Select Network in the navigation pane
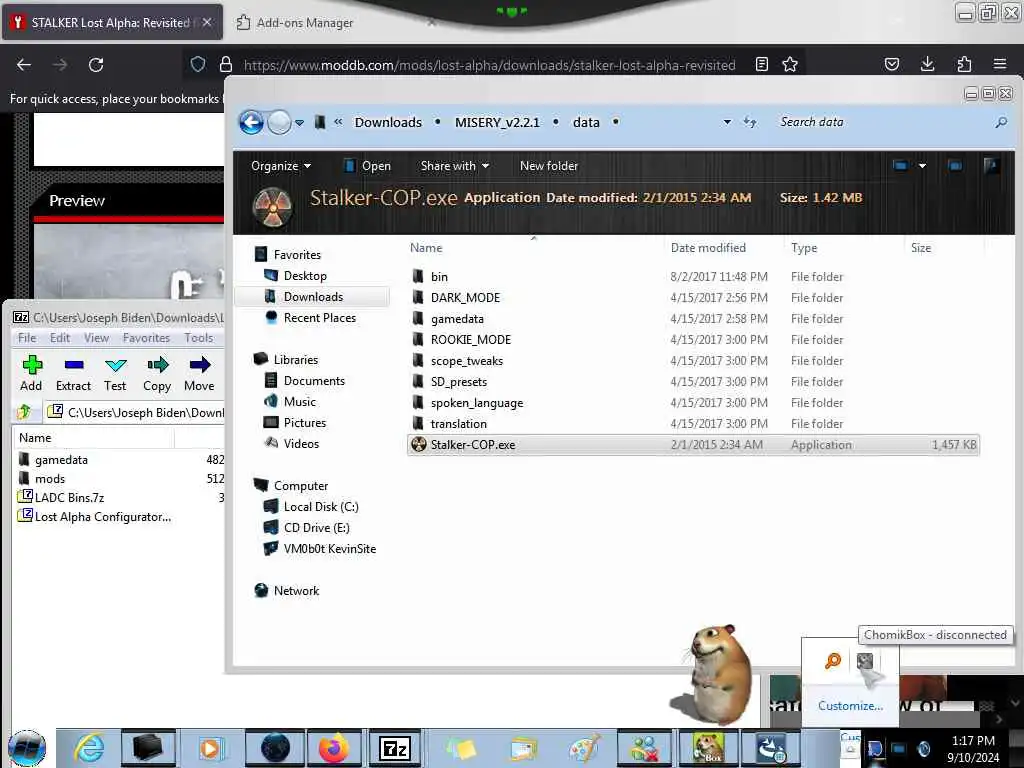Screen dimensions: 1024x768 click(x=296, y=590)
